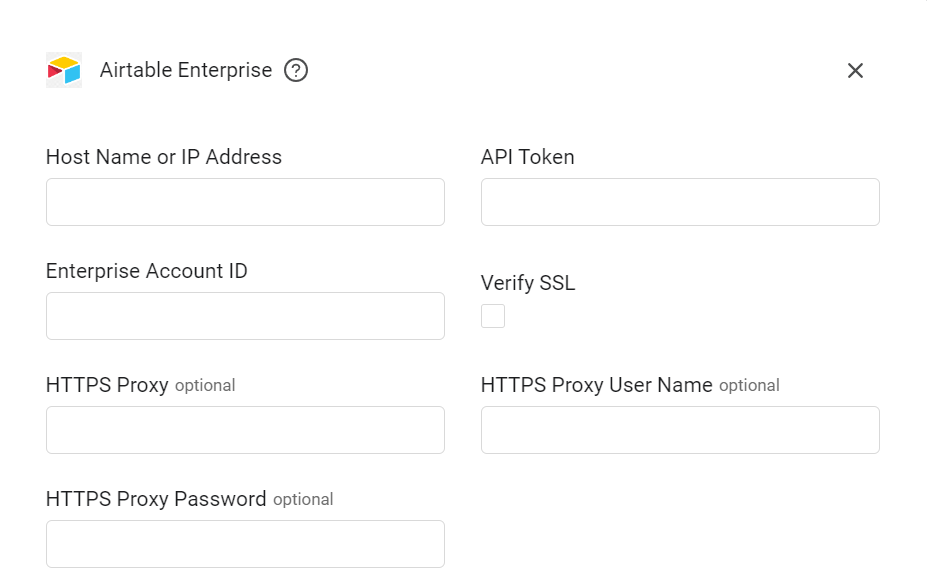Click the "HTTPS Proxy User Name" label

(x=597, y=385)
